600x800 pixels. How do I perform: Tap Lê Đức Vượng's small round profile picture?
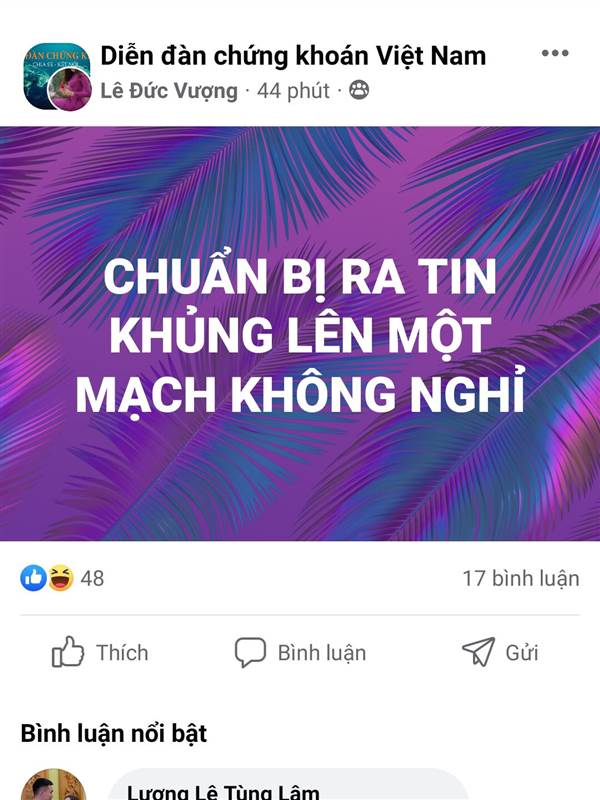point(69,89)
